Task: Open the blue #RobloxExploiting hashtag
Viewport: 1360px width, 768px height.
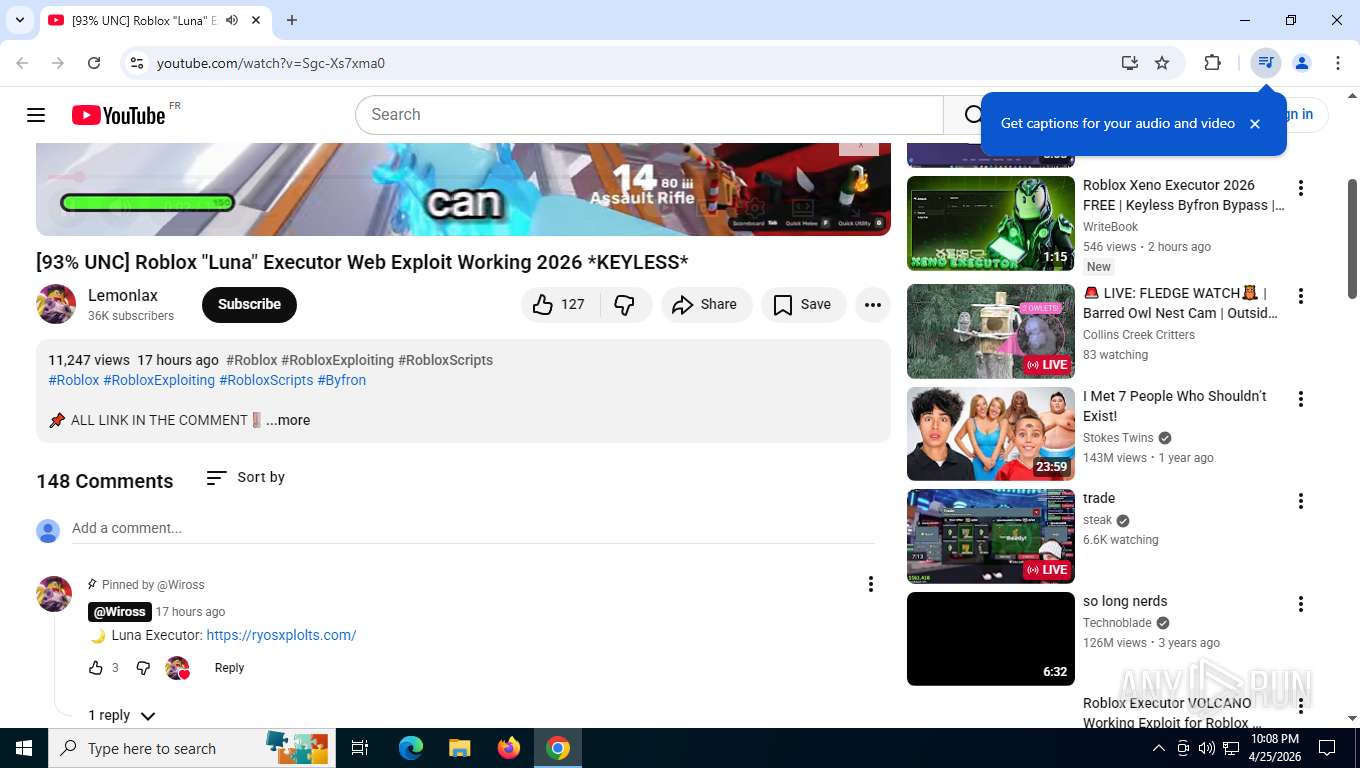Action: 159,380
